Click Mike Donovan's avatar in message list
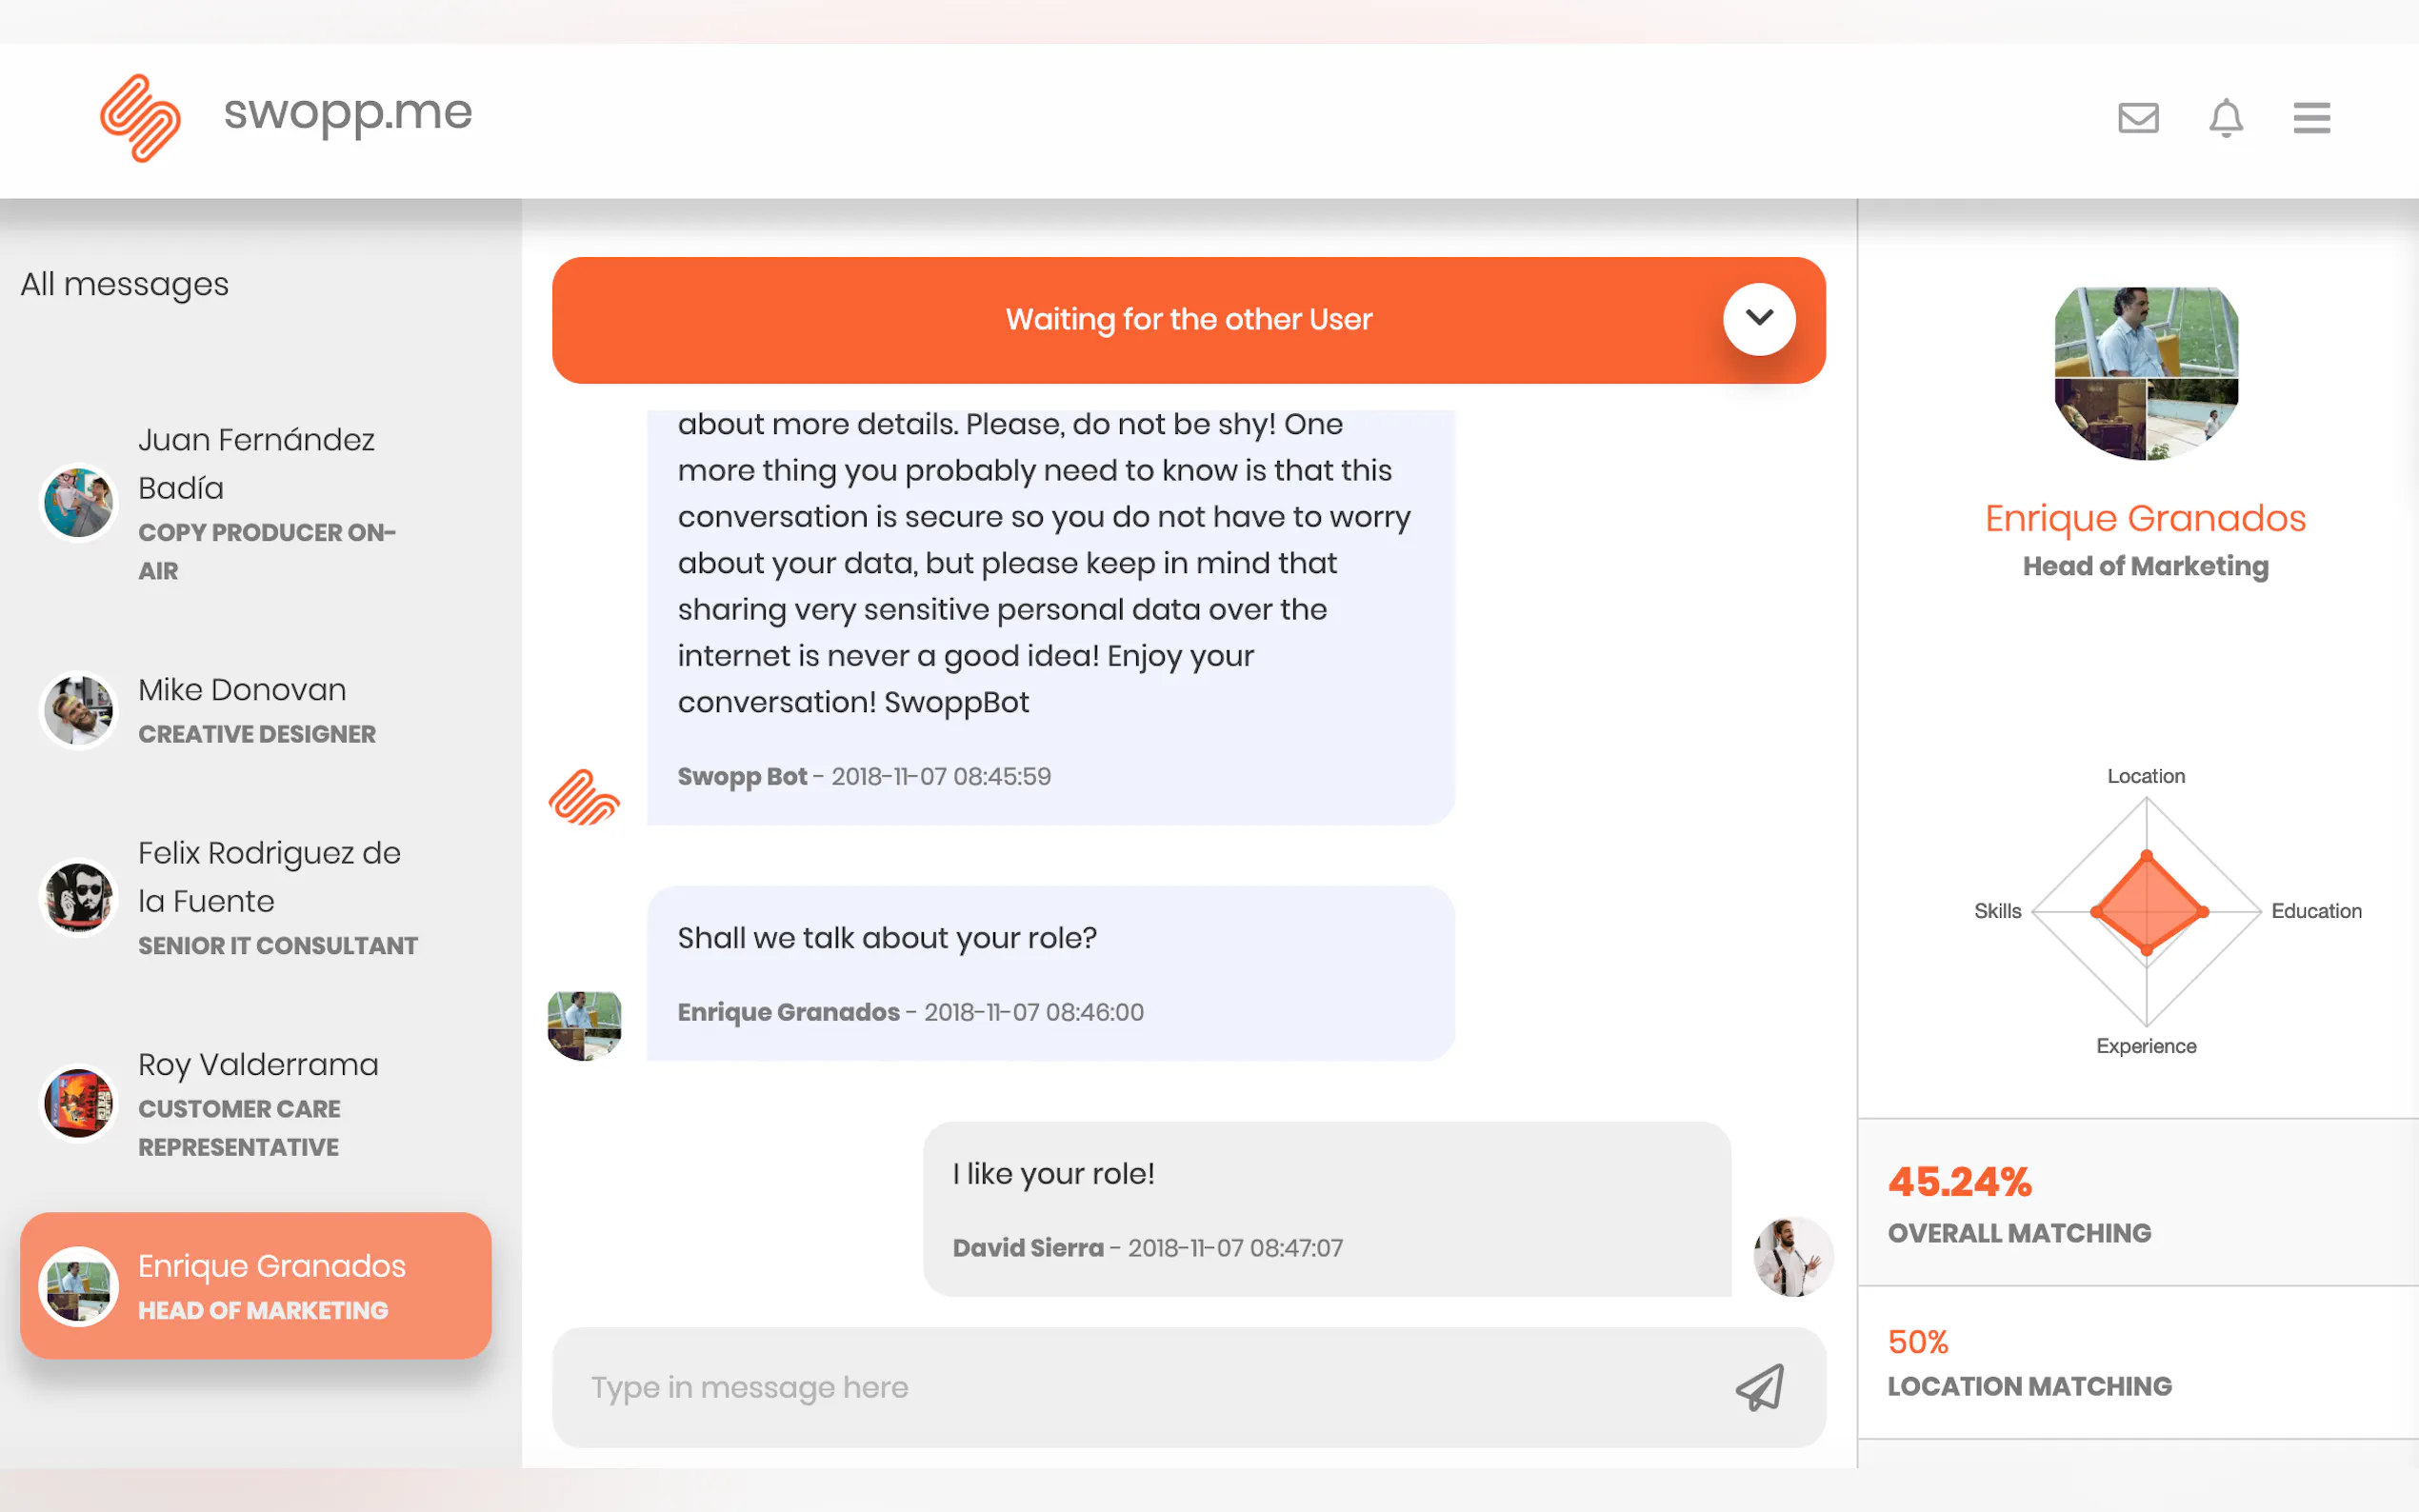This screenshot has height=1512, width=2419. [x=78, y=710]
